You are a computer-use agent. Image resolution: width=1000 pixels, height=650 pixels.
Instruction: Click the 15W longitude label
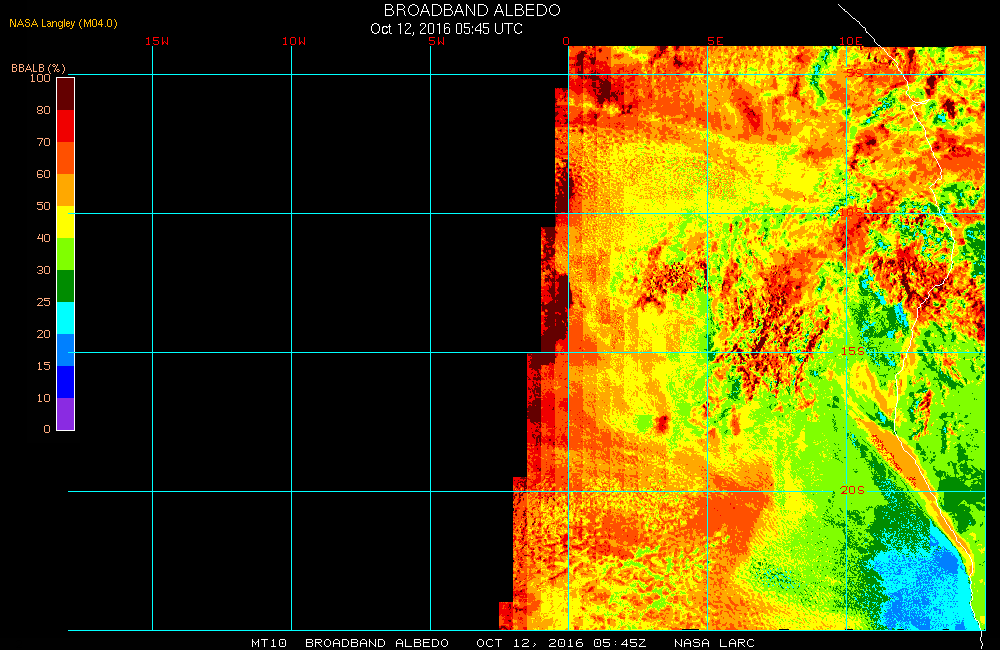click(157, 41)
